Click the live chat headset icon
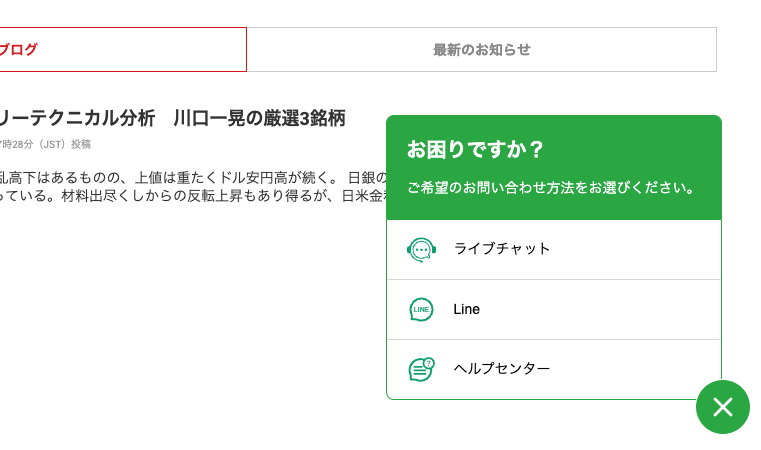Image resolution: width=761 pixels, height=450 pixels. (421, 250)
